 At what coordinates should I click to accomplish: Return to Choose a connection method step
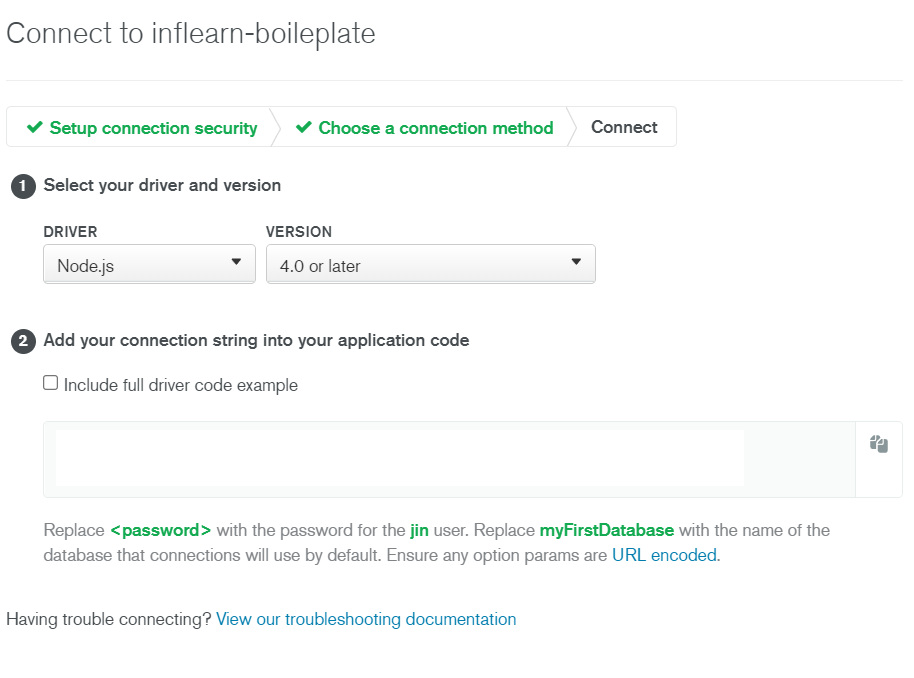pyautogui.click(x=435, y=128)
